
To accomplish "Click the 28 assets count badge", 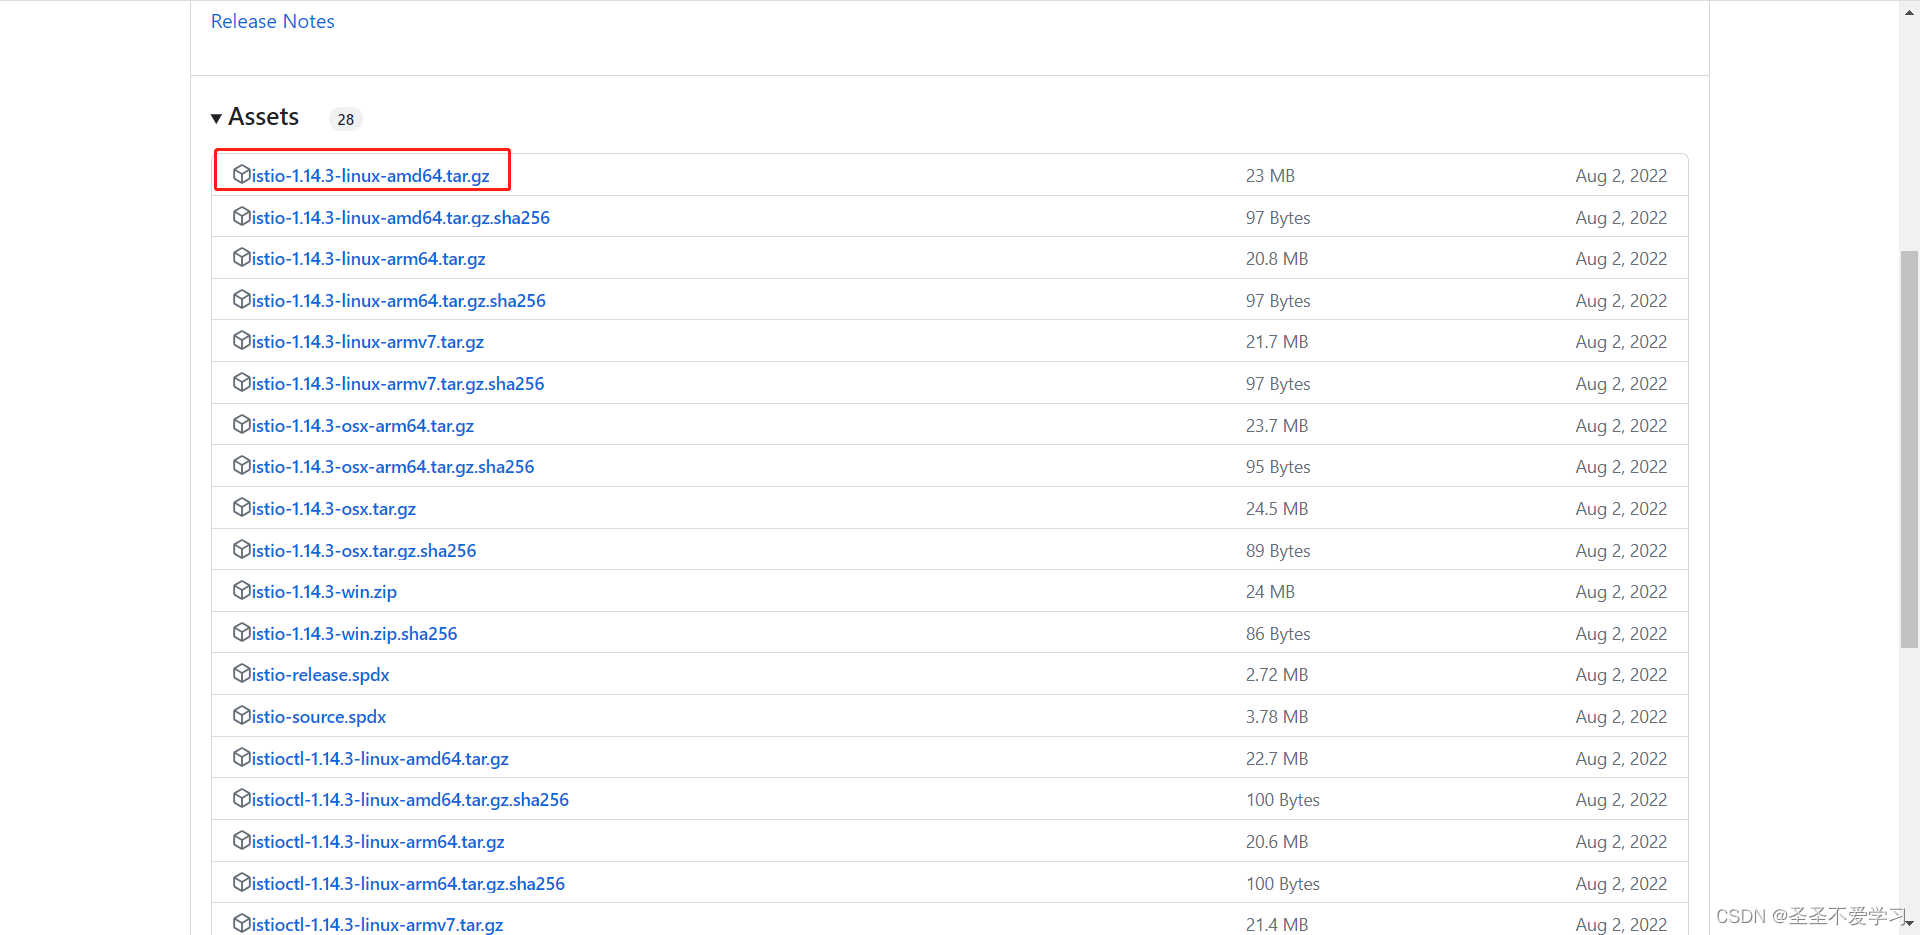I will [346, 119].
